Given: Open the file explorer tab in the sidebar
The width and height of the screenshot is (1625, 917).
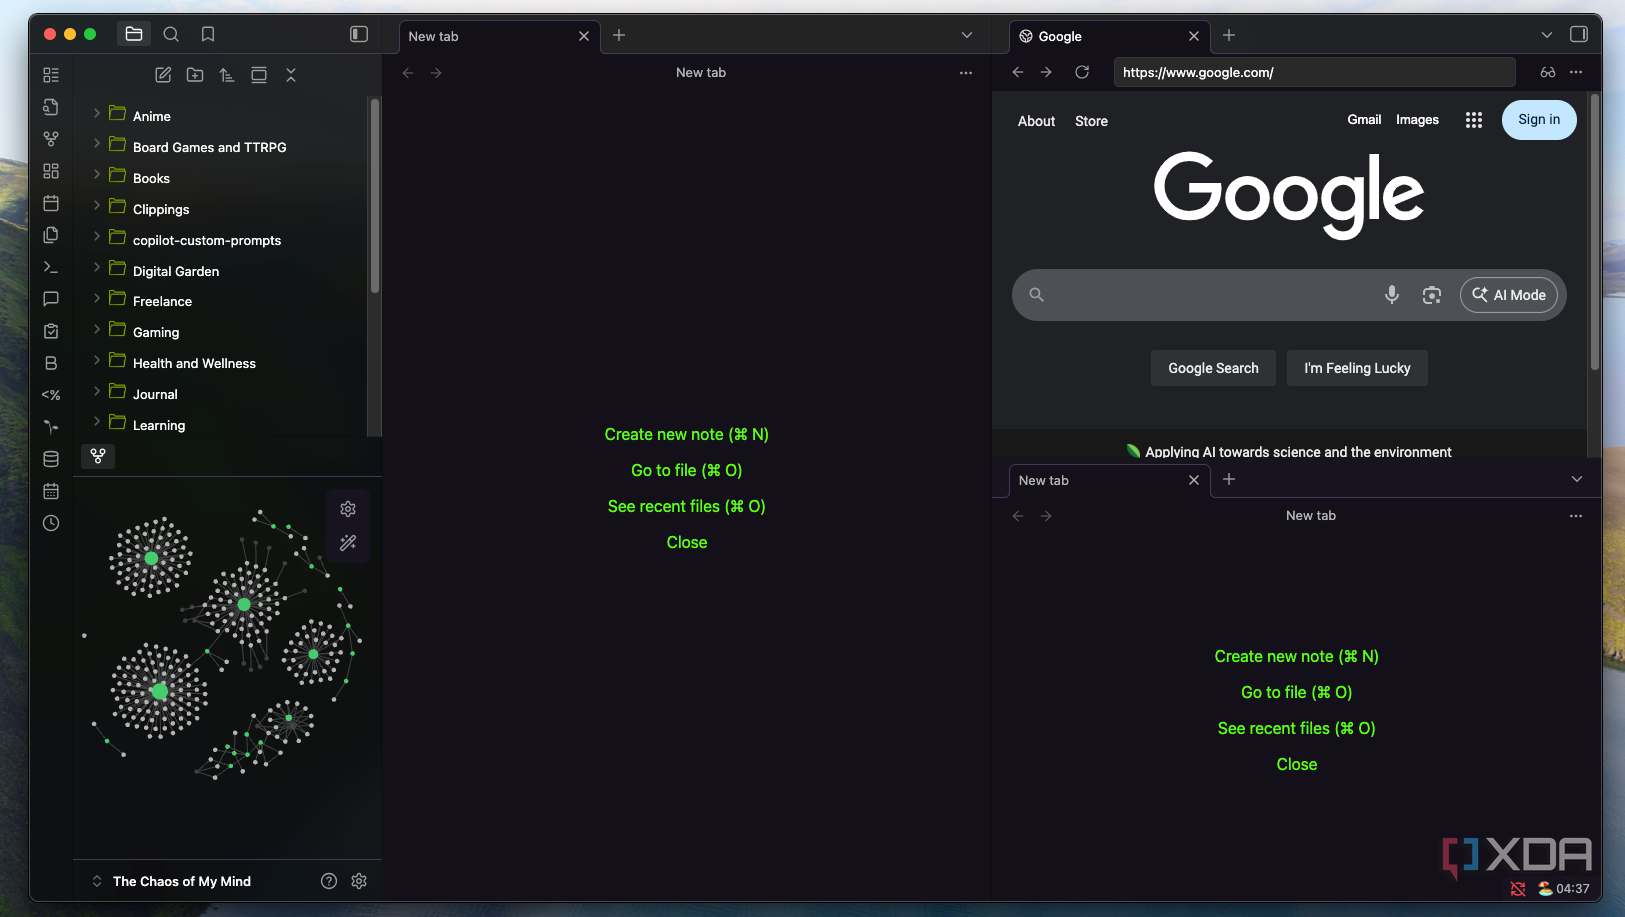Looking at the screenshot, I should [x=134, y=34].
